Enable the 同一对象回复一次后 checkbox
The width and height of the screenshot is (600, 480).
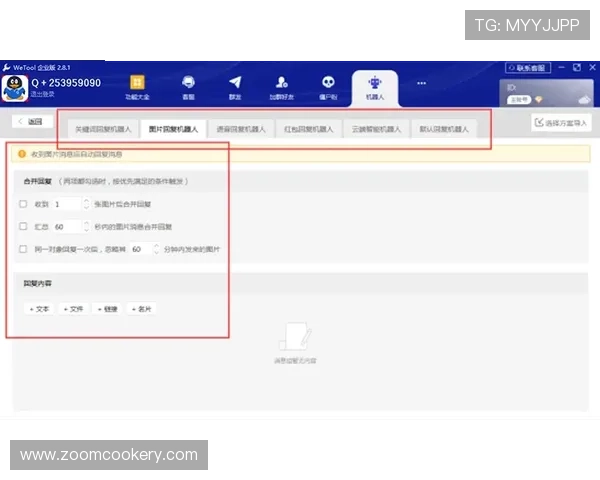(x=23, y=249)
